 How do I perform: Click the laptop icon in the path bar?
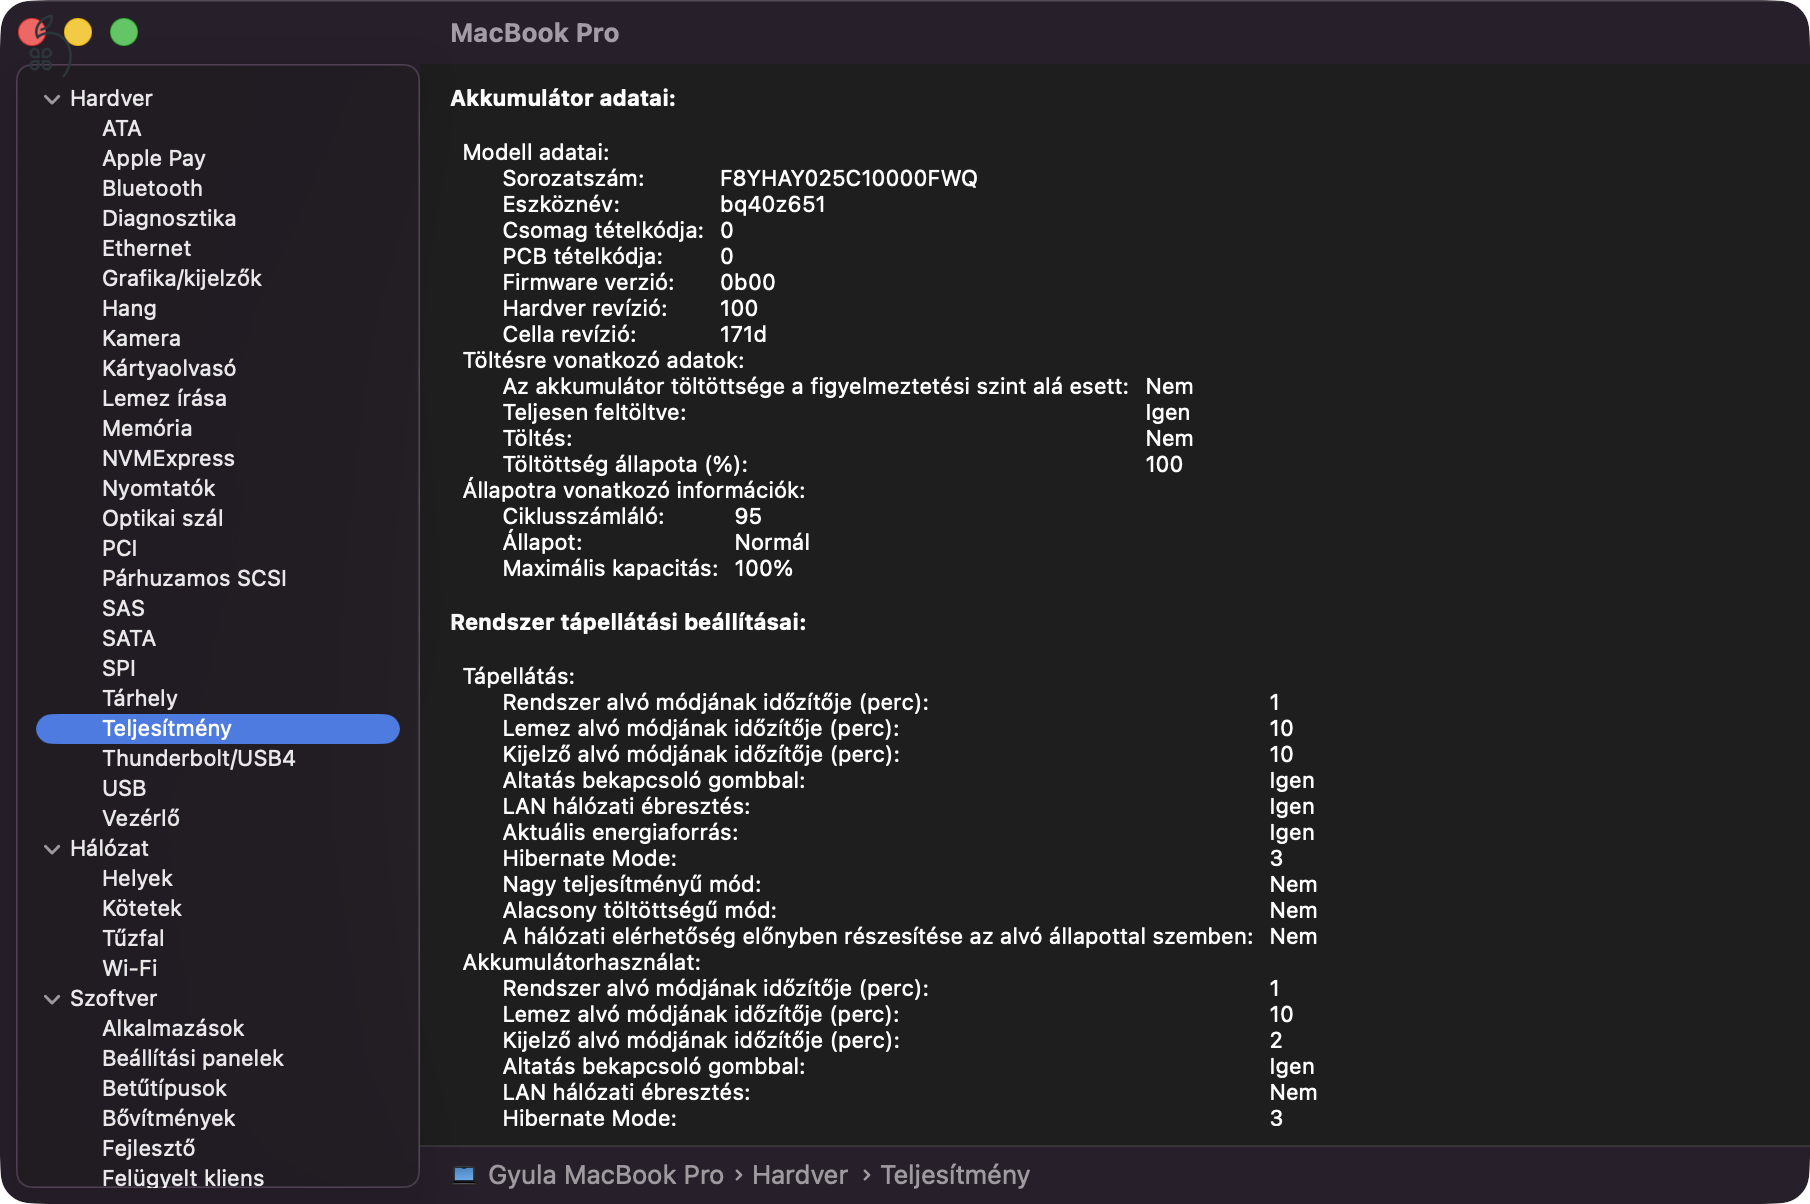point(464,1175)
